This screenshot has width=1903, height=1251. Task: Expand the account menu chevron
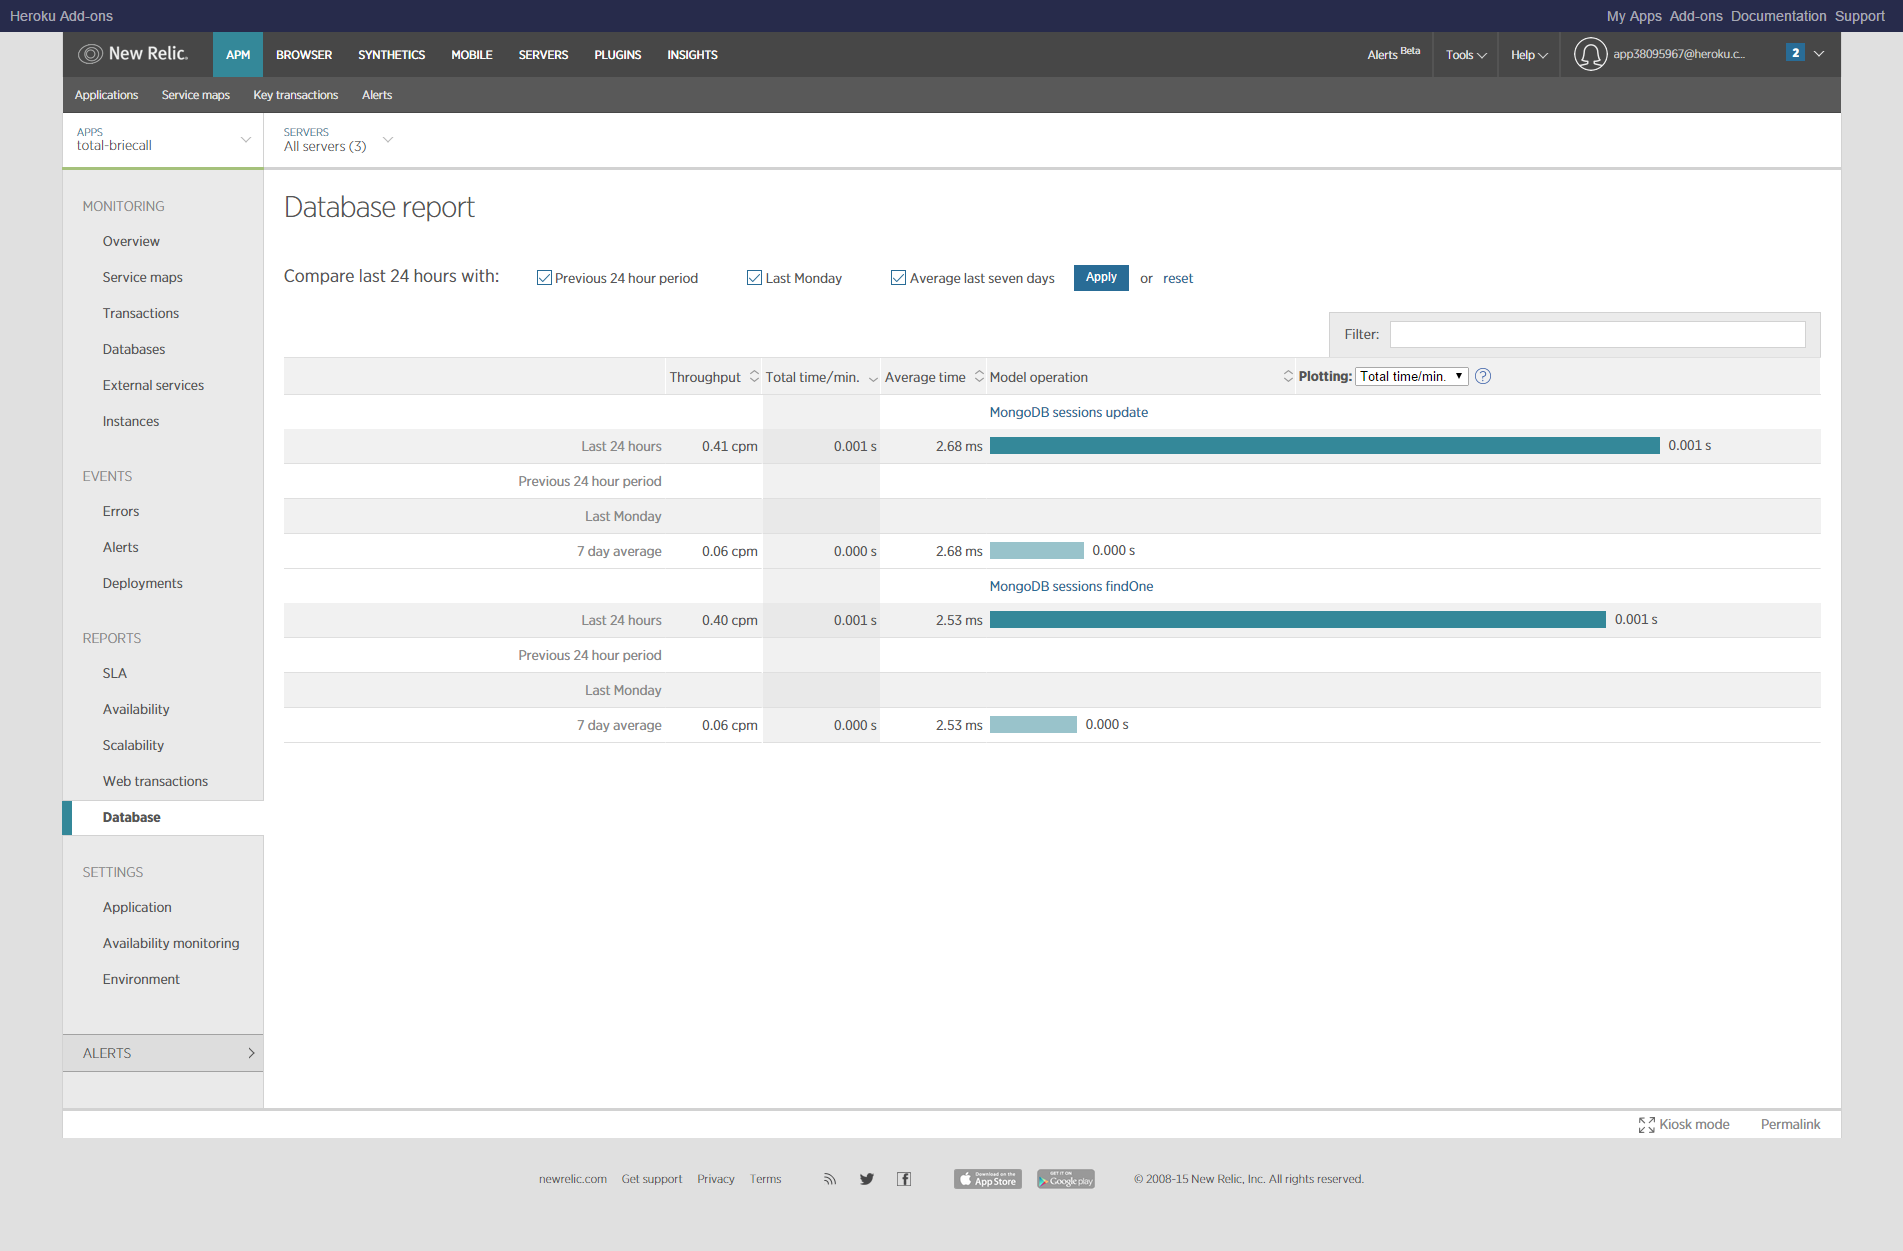point(1819,54)
